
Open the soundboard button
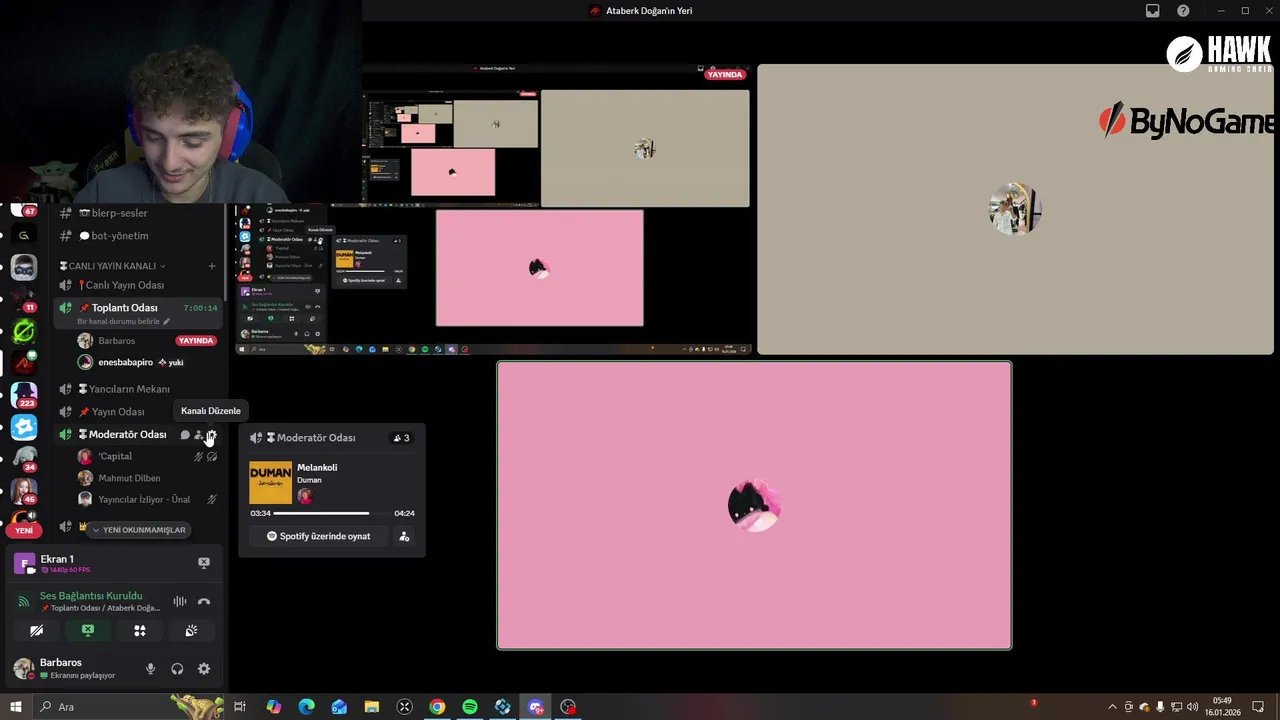191,630
